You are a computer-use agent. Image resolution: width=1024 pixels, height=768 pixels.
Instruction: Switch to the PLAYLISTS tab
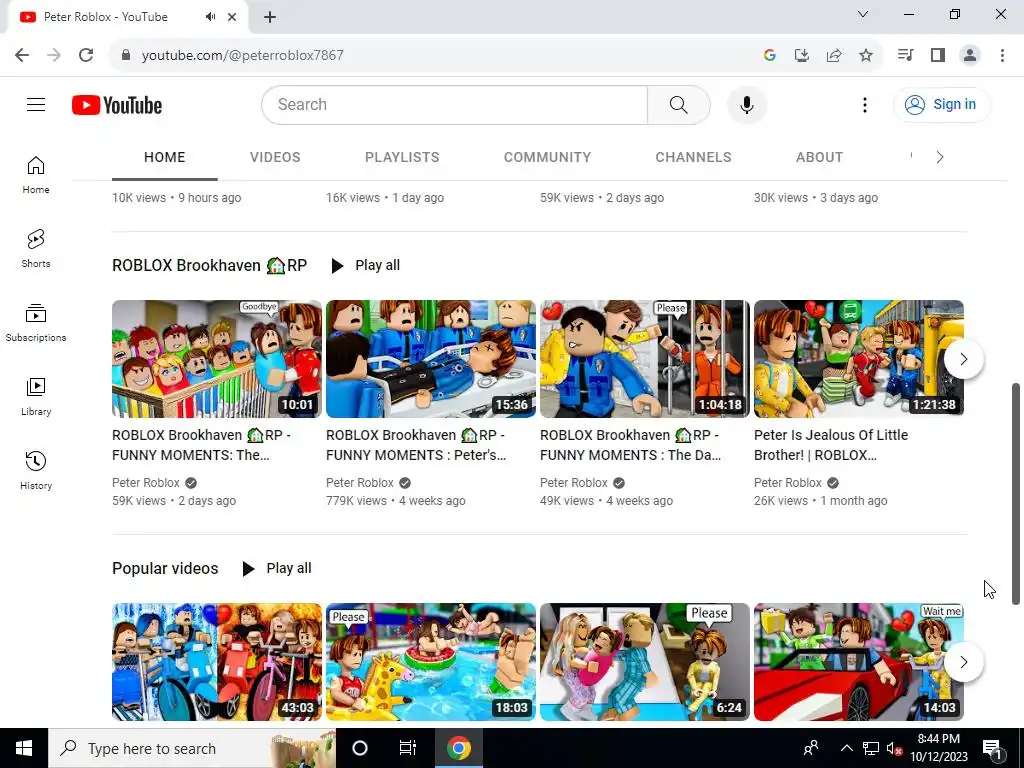click(x=402, y=157)
